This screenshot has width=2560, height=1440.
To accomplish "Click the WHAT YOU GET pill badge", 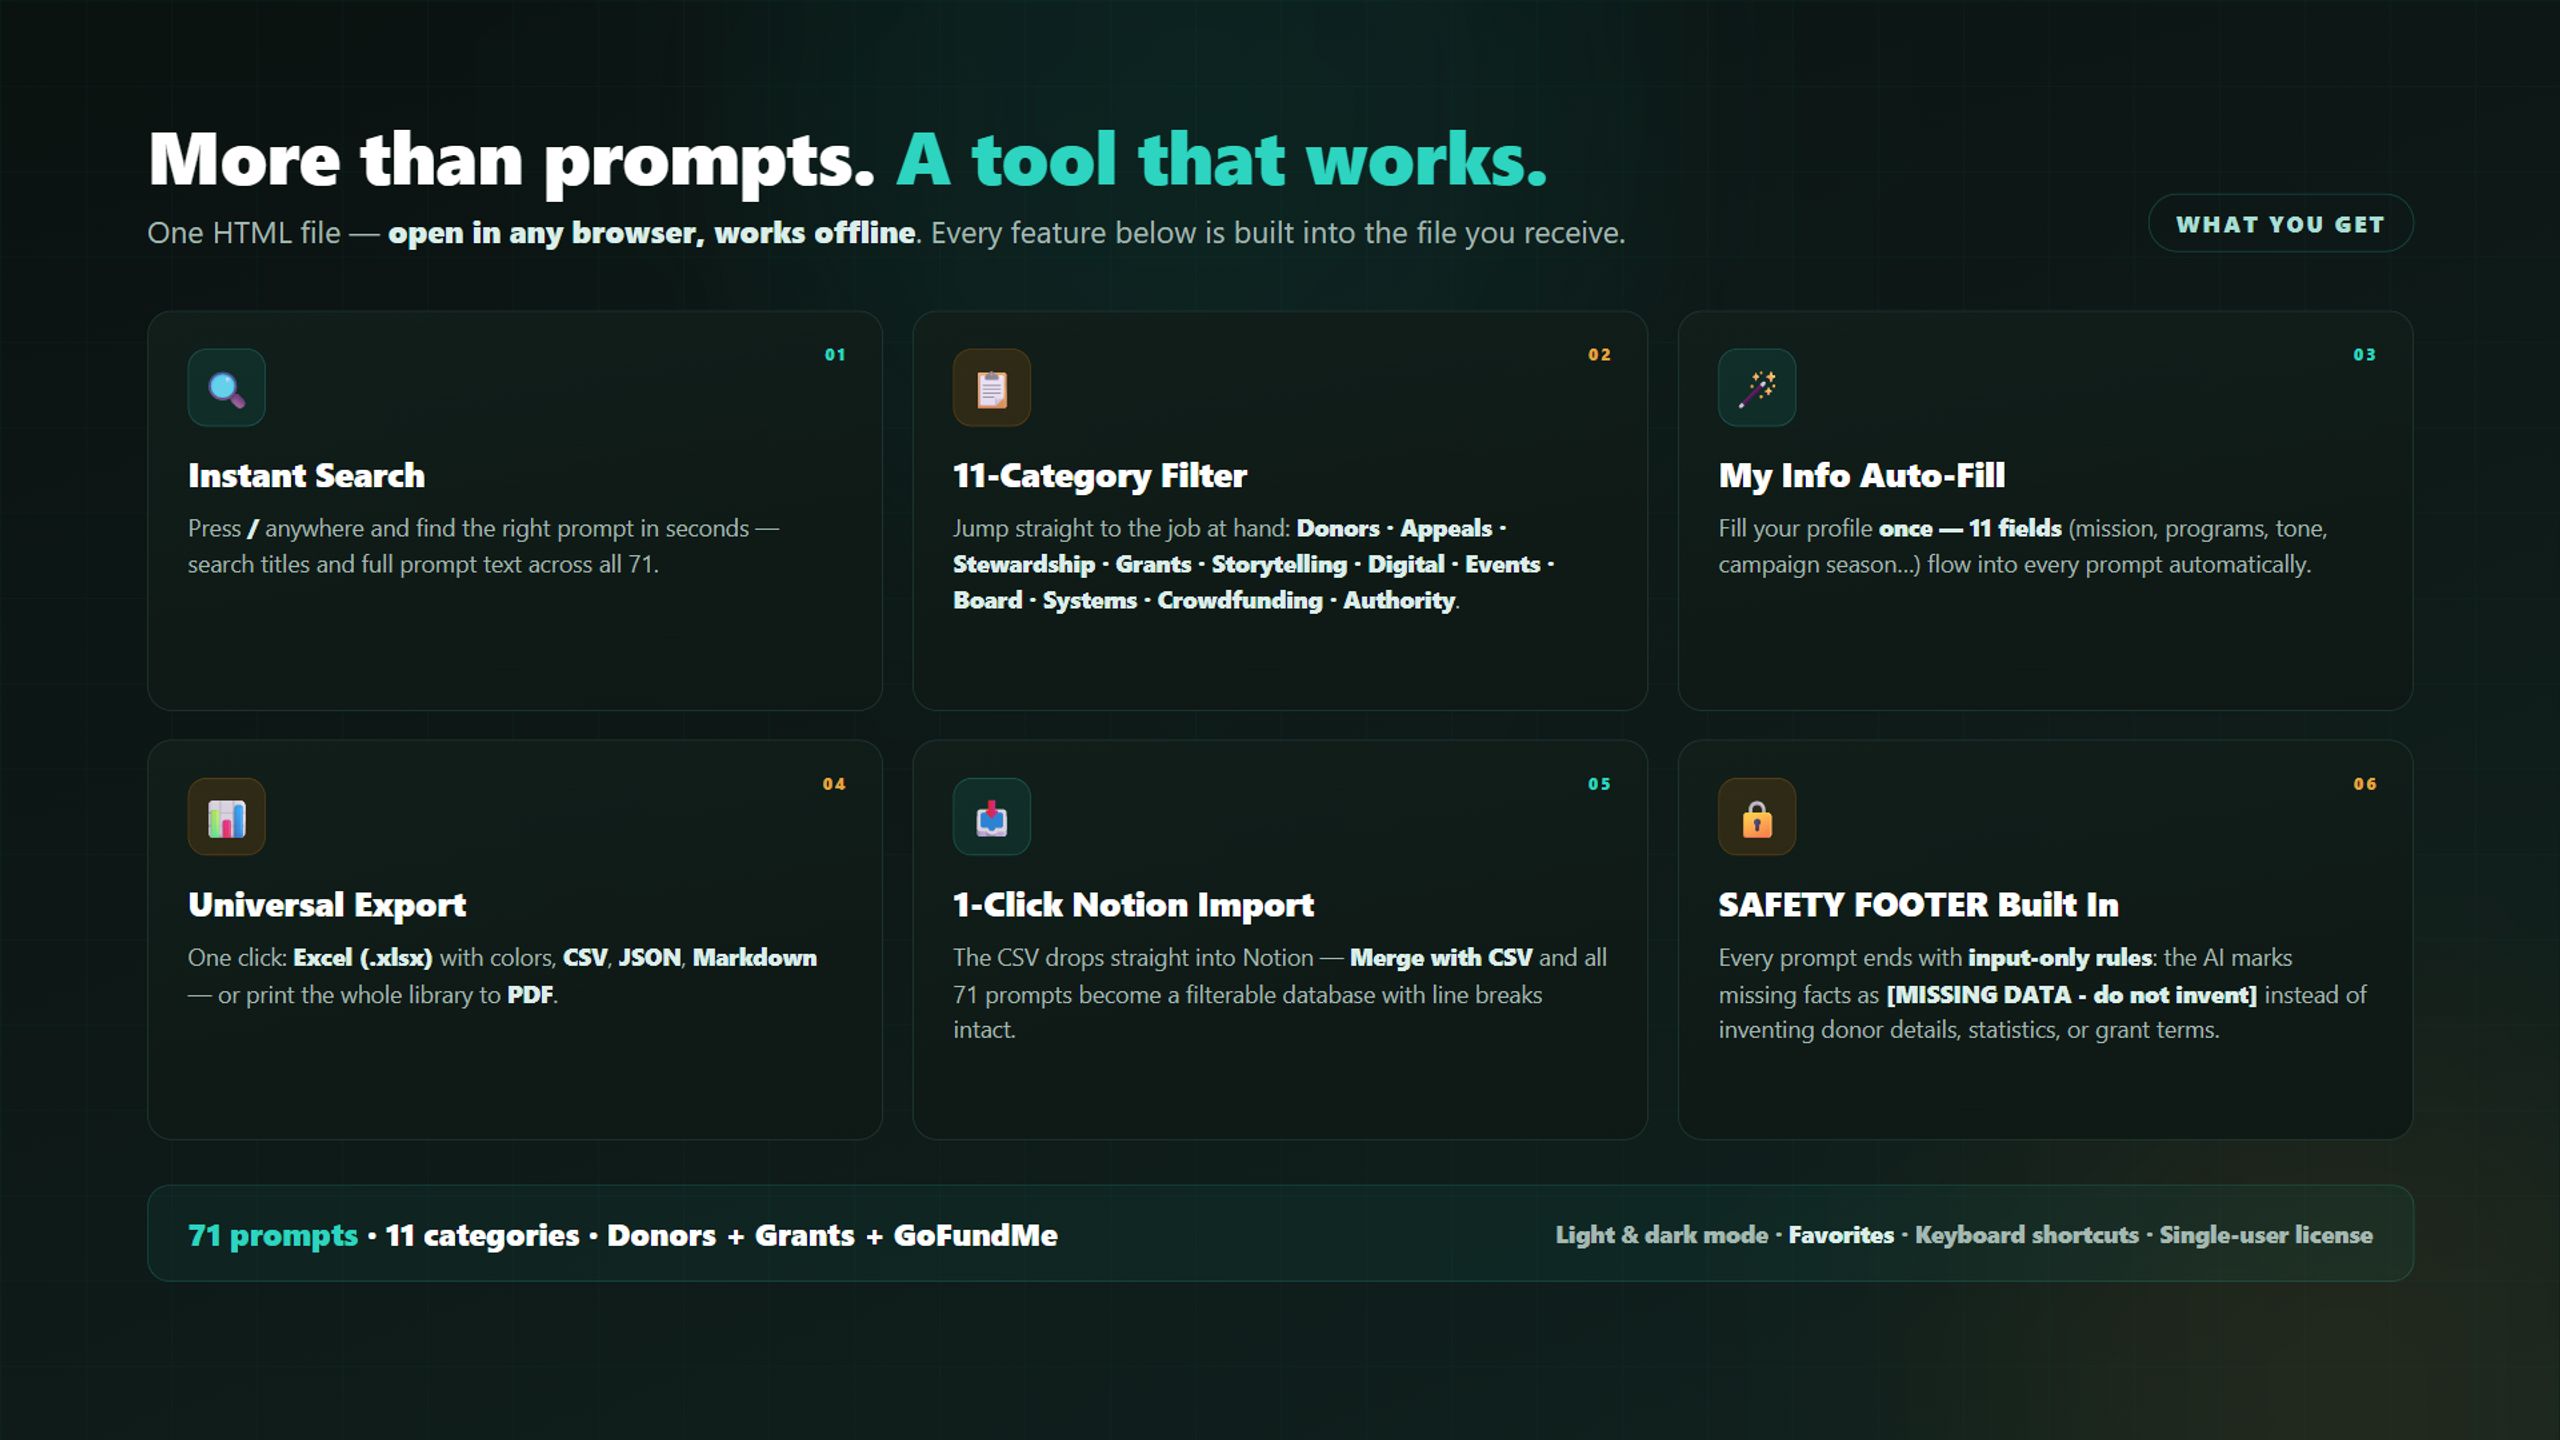I will 2280,224.
